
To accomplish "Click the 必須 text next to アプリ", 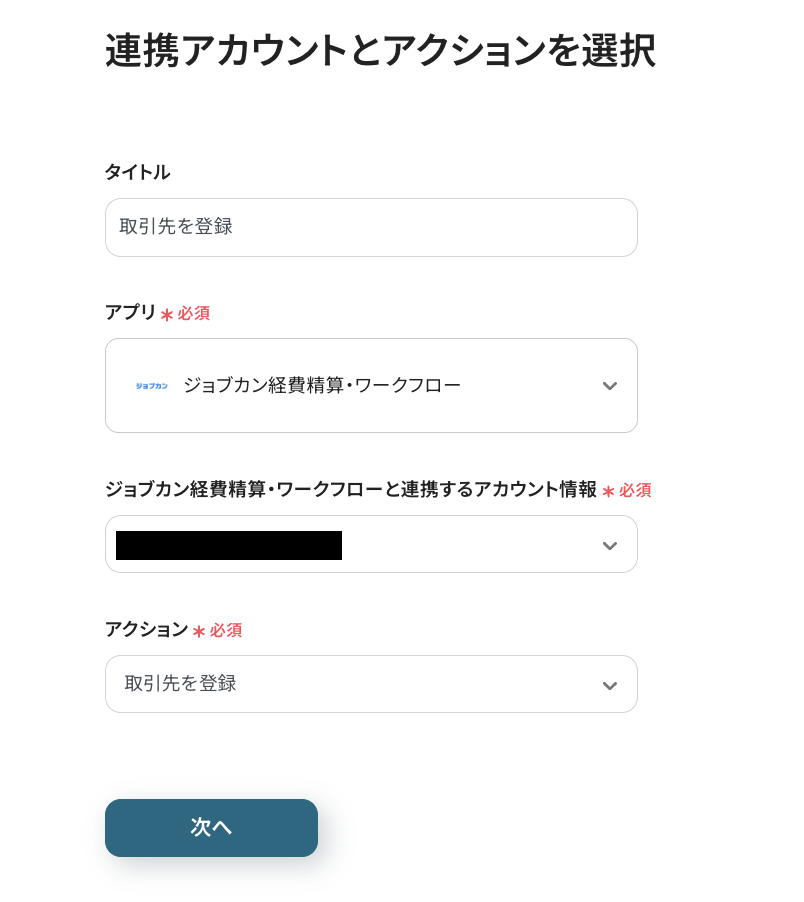I will (x=194, y=314).
